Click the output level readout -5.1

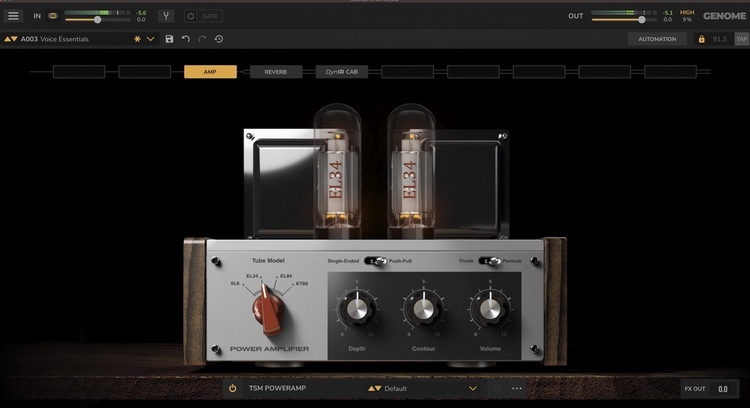[x=668, y=13]
